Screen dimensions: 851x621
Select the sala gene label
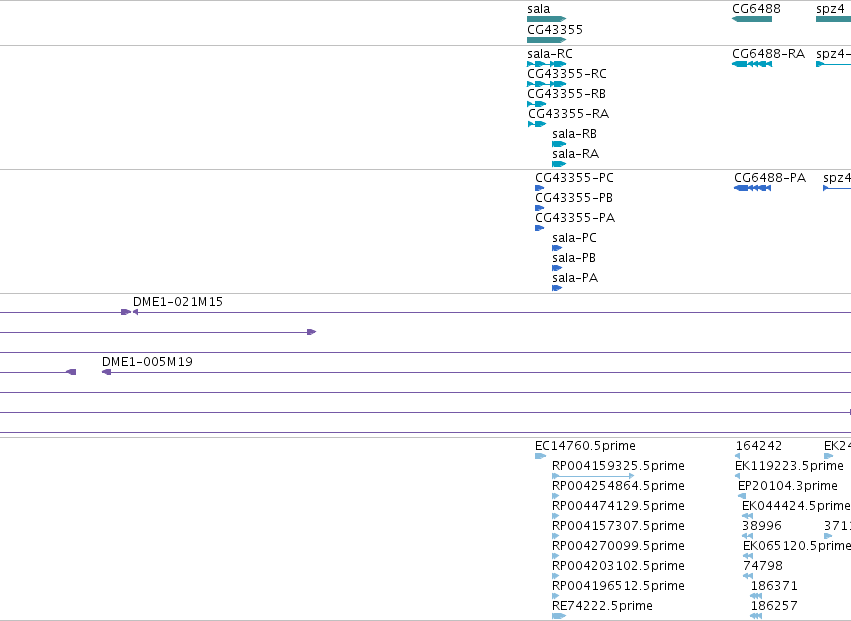538,9
